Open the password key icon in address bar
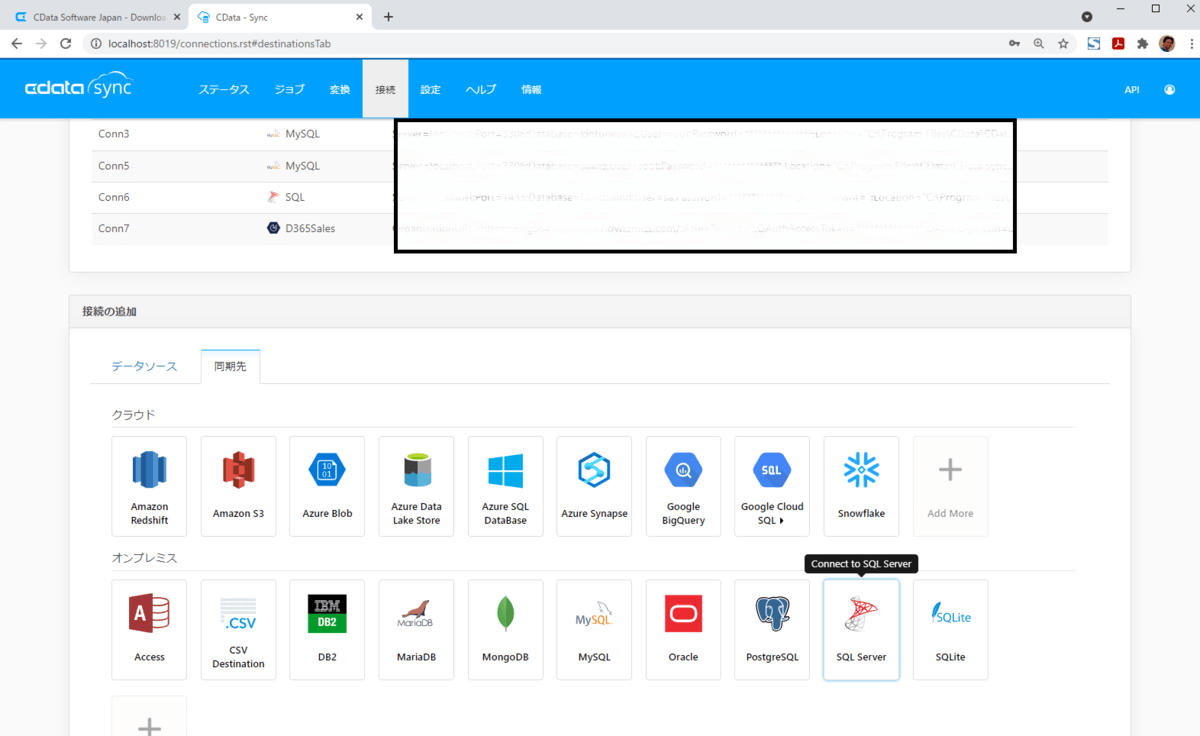The image size is (1200, 736). 1014,44
